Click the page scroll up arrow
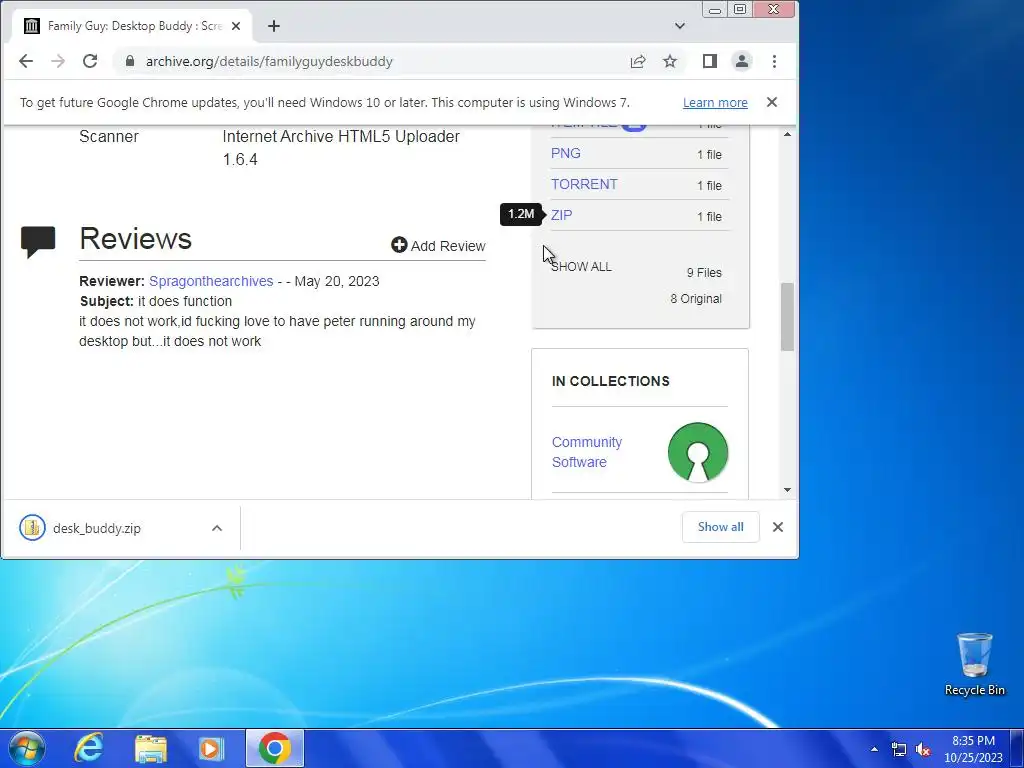 (788, 135)
